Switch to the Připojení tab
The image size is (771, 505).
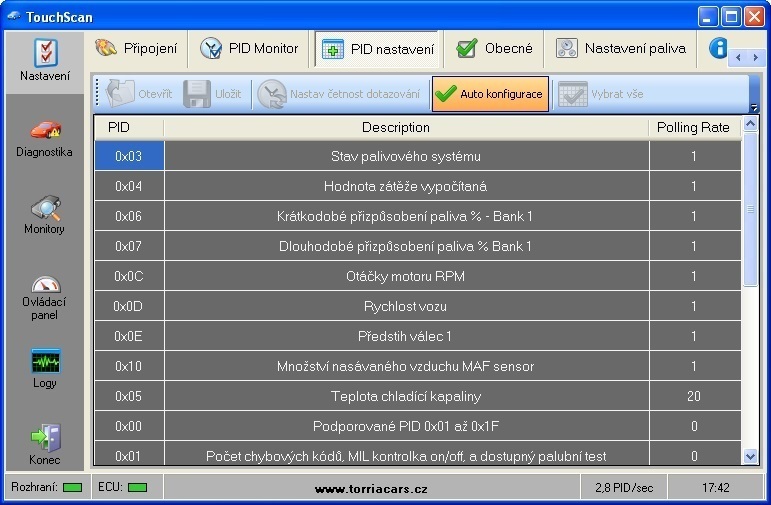[x=136, y=49]
